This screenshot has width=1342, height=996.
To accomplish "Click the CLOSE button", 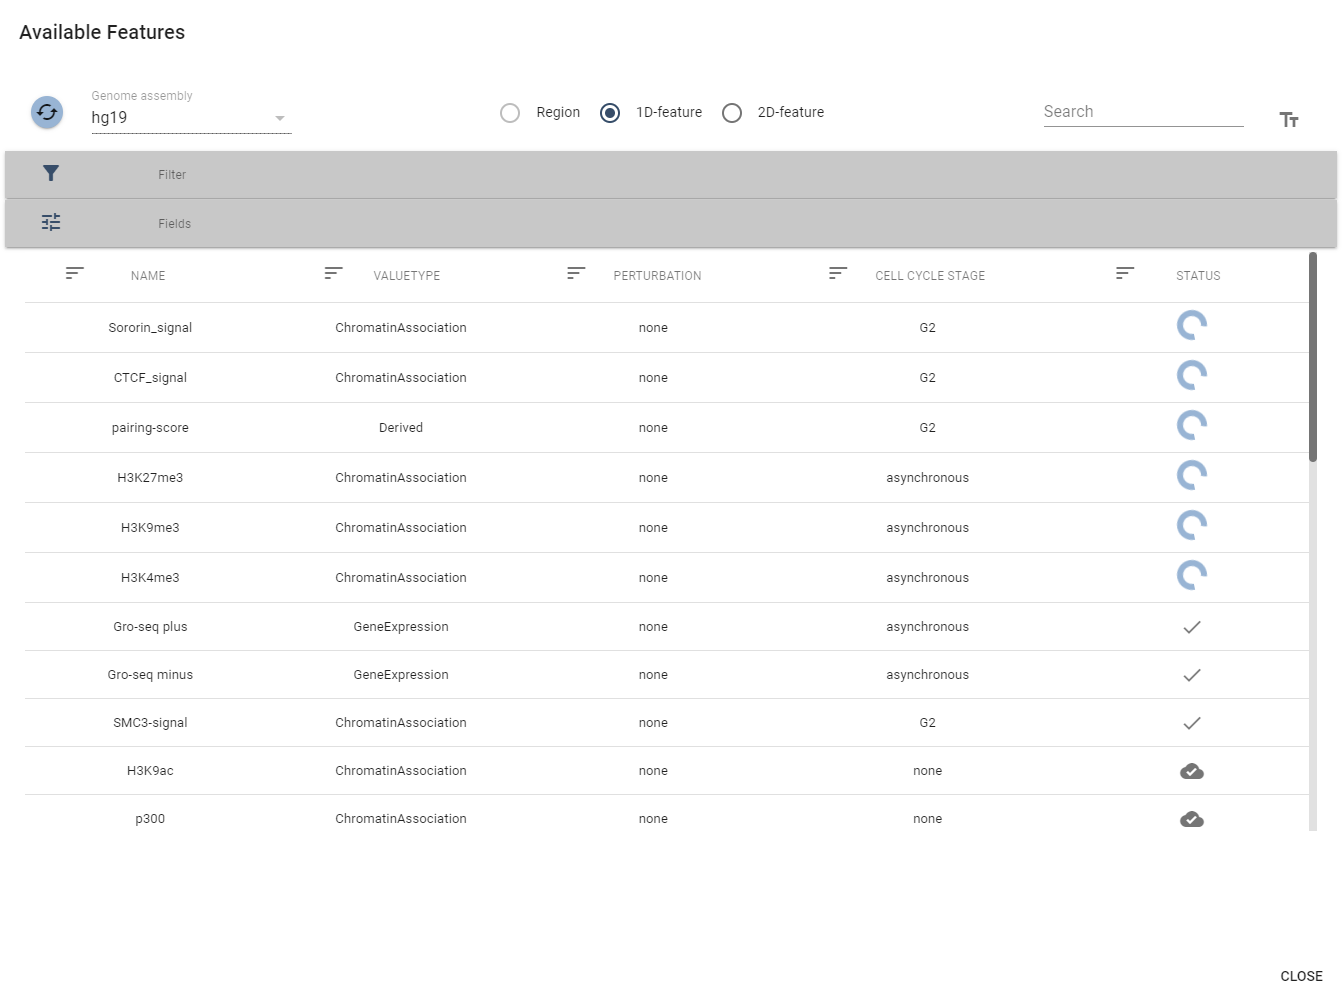I will (x=1301, y=976).
